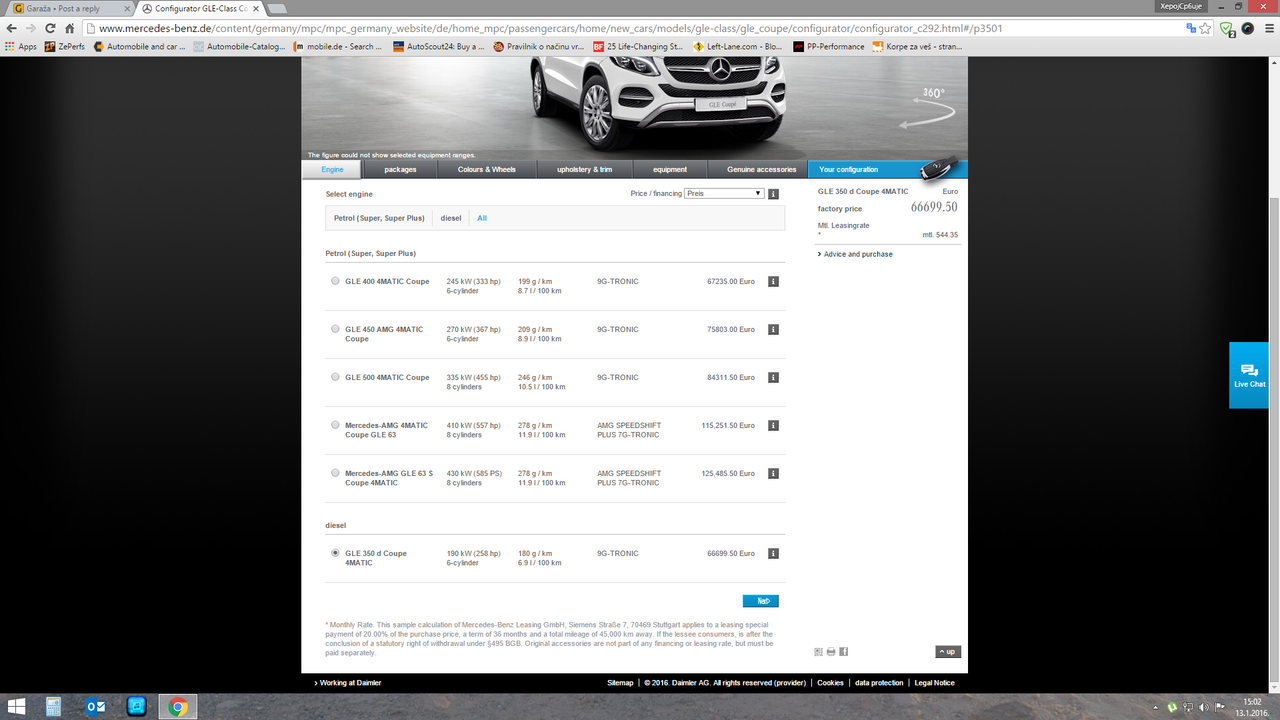Select Mercedes-AMG 4MATIC Coupe GLE 63
Image resolution: width=1280 pixels, height=720 pixels.
click(x=335, y=425)
